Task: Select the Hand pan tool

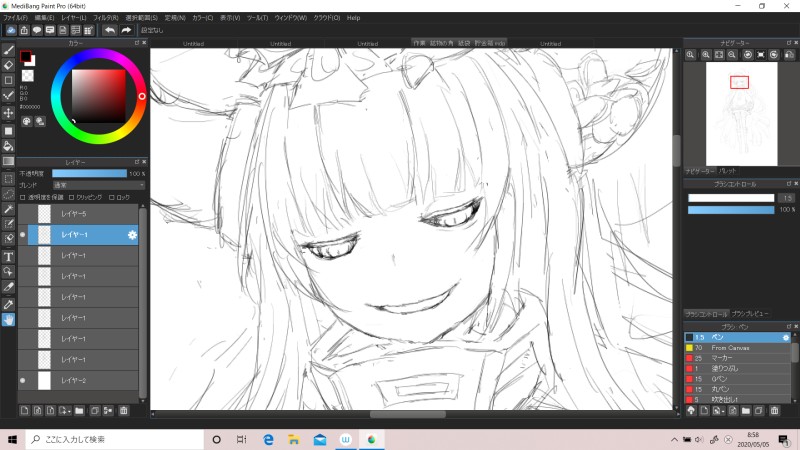Action: tap(9, 320)
